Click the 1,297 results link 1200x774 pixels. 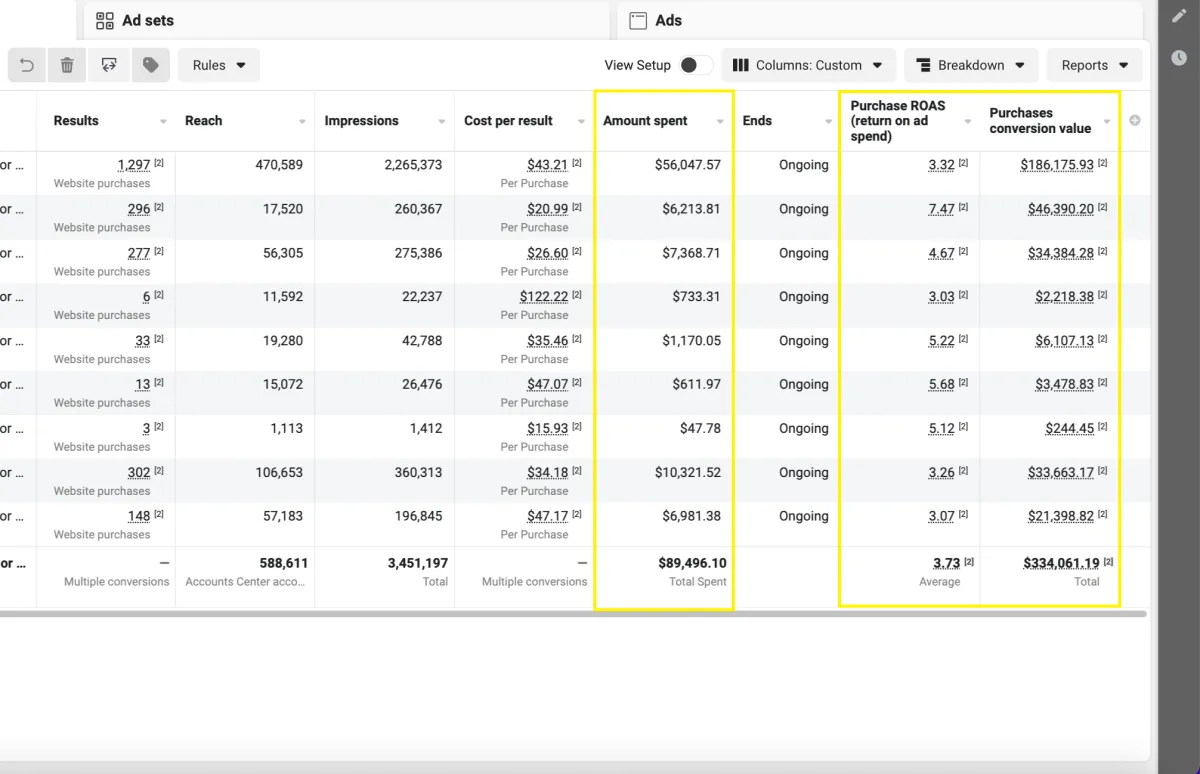pyautogui.click(x=134, y=165)
